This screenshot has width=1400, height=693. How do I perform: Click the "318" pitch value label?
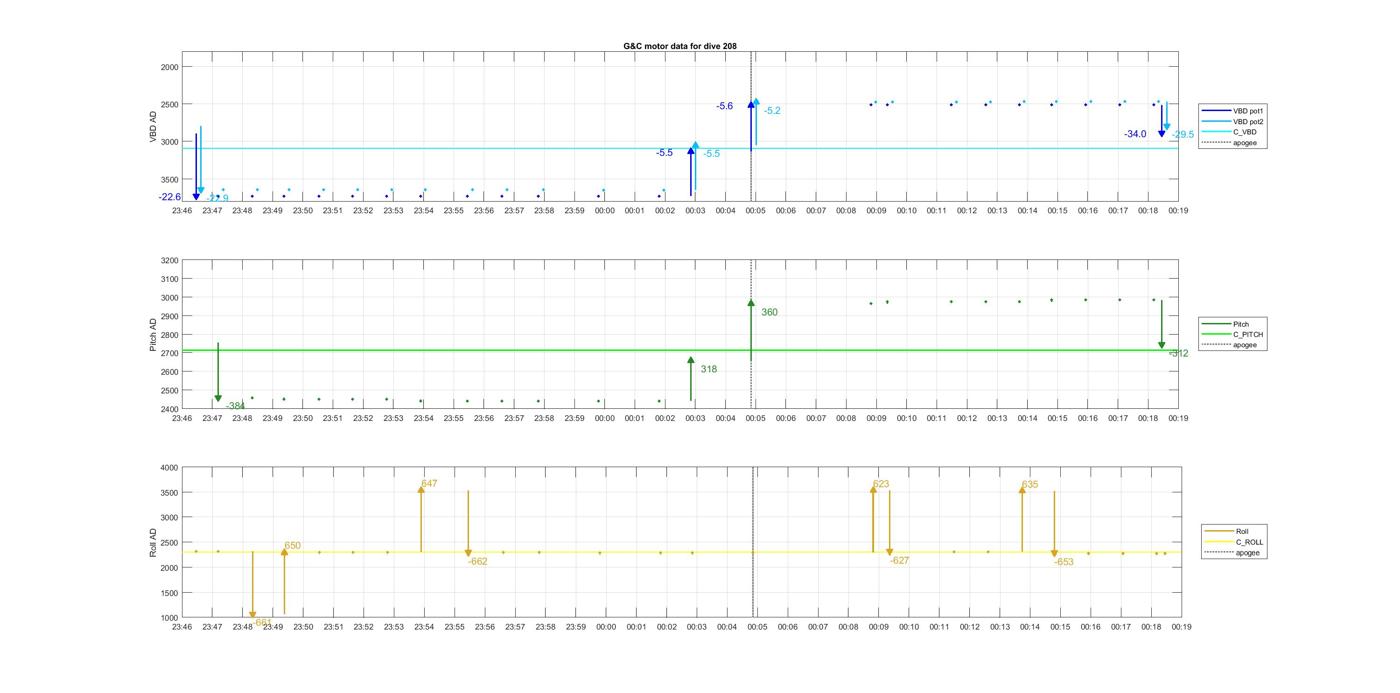pyautogui.click(x=709, y=369)
